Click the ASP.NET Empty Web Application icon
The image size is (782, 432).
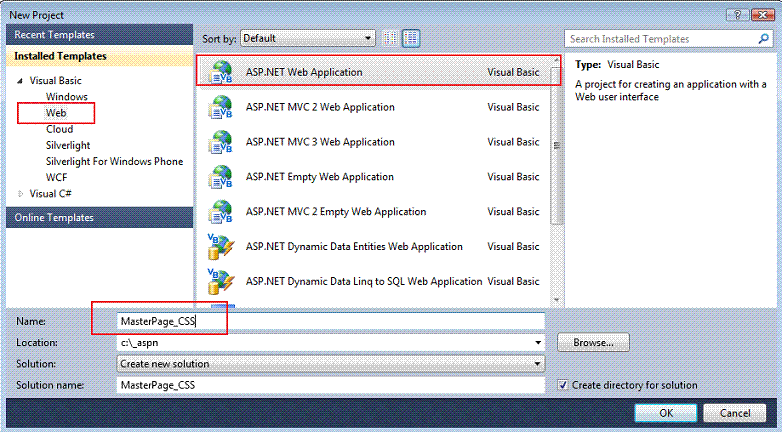(x=220, y=177)
